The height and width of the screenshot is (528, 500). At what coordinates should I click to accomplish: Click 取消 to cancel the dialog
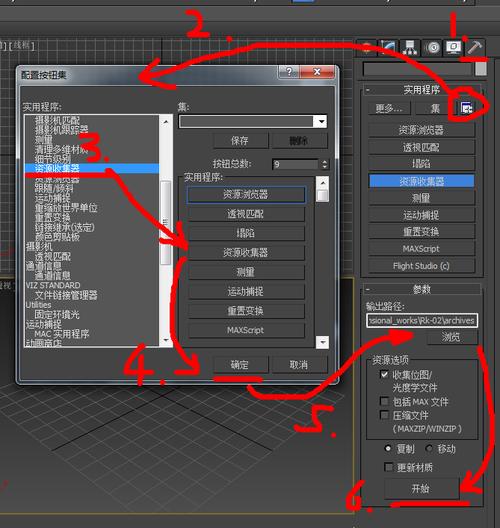click(x=299, y=365)
